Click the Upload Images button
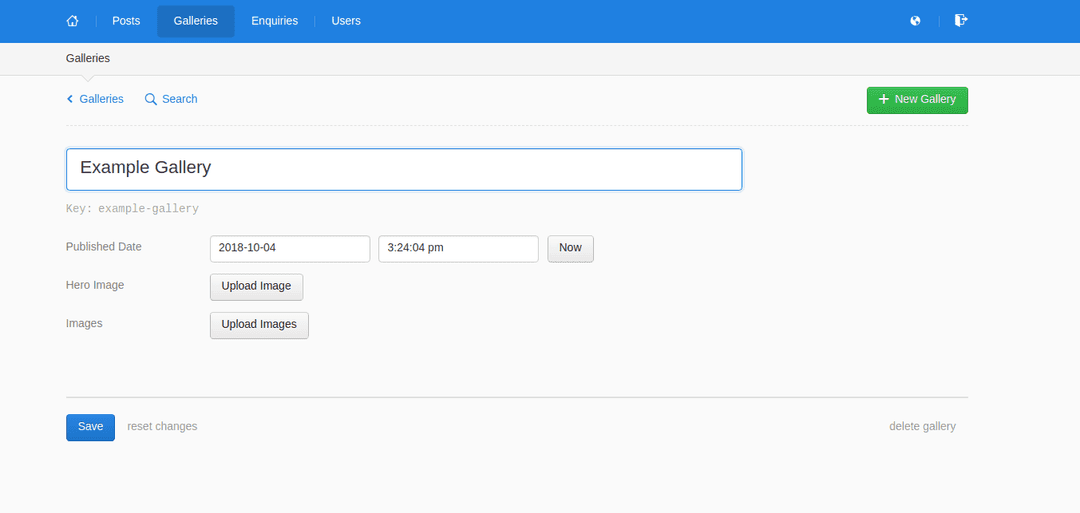 259,325
